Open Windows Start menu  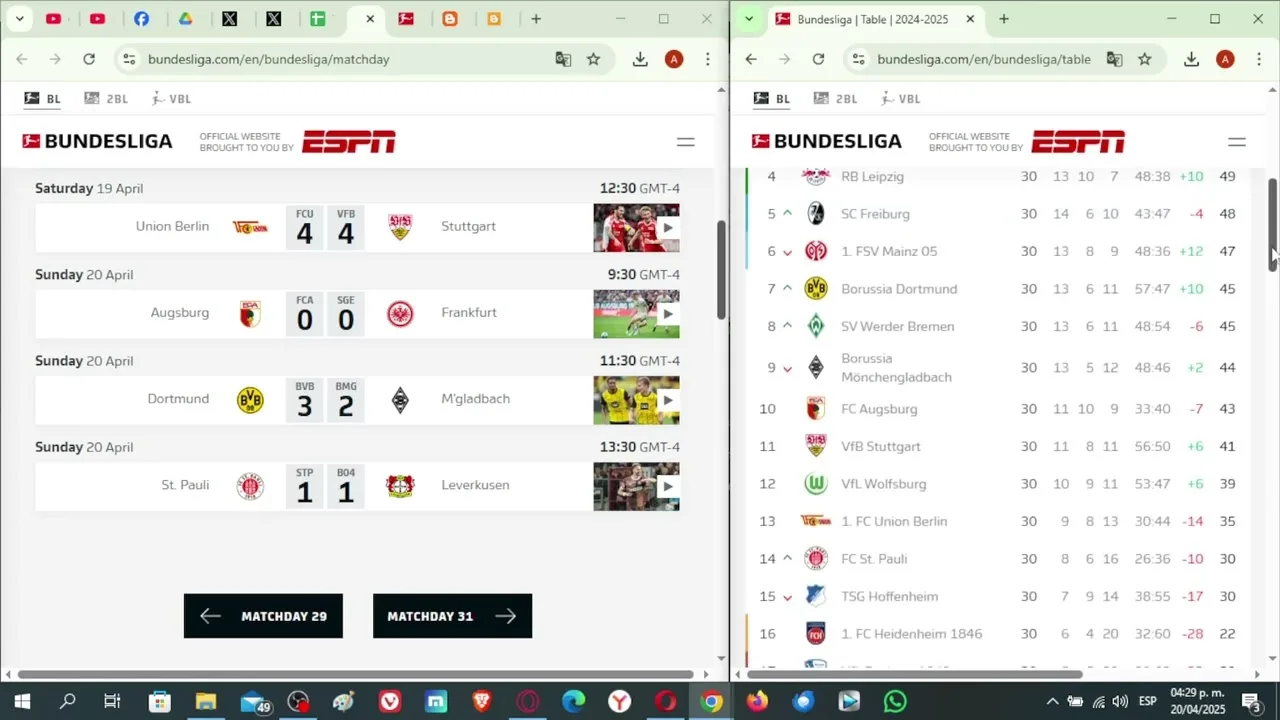click(22, 701)
